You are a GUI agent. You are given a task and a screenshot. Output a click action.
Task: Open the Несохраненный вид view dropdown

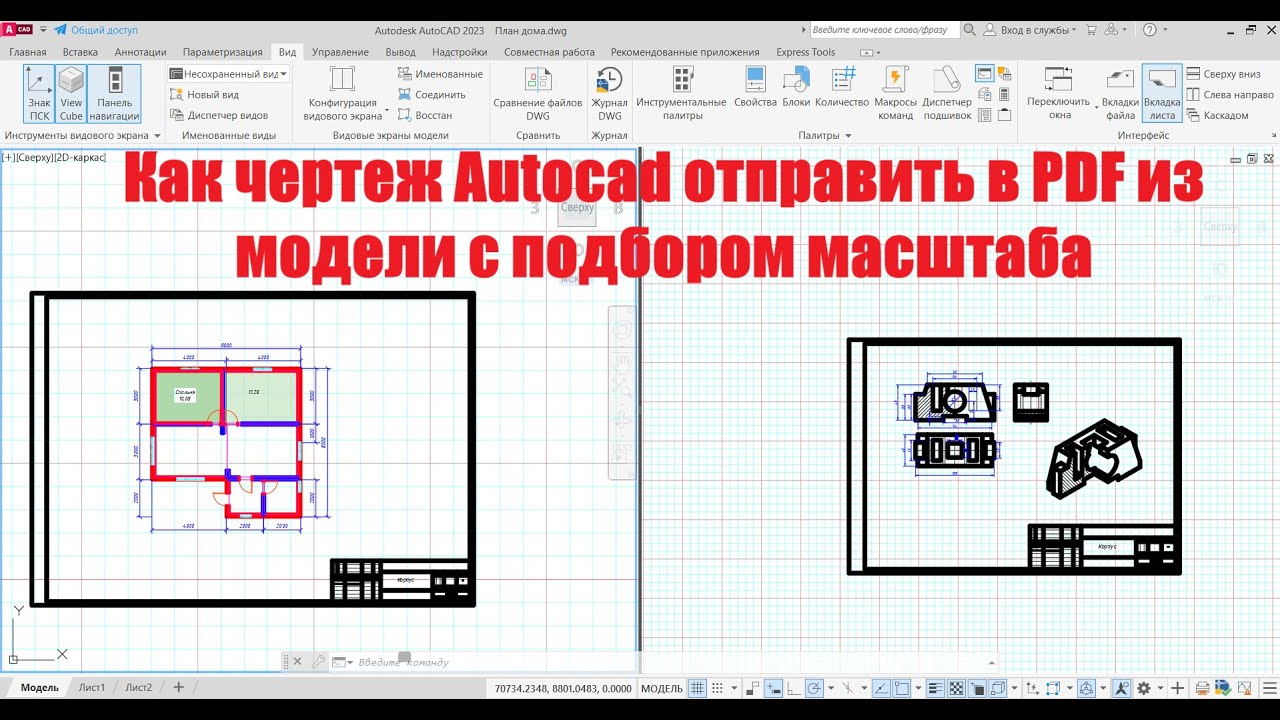[229, 74]
